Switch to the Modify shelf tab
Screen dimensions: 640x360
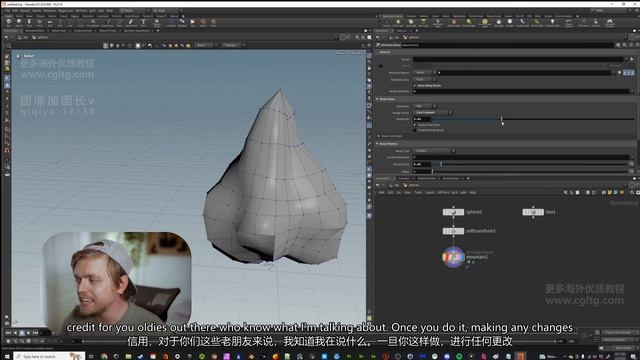(x=19, y=16)
